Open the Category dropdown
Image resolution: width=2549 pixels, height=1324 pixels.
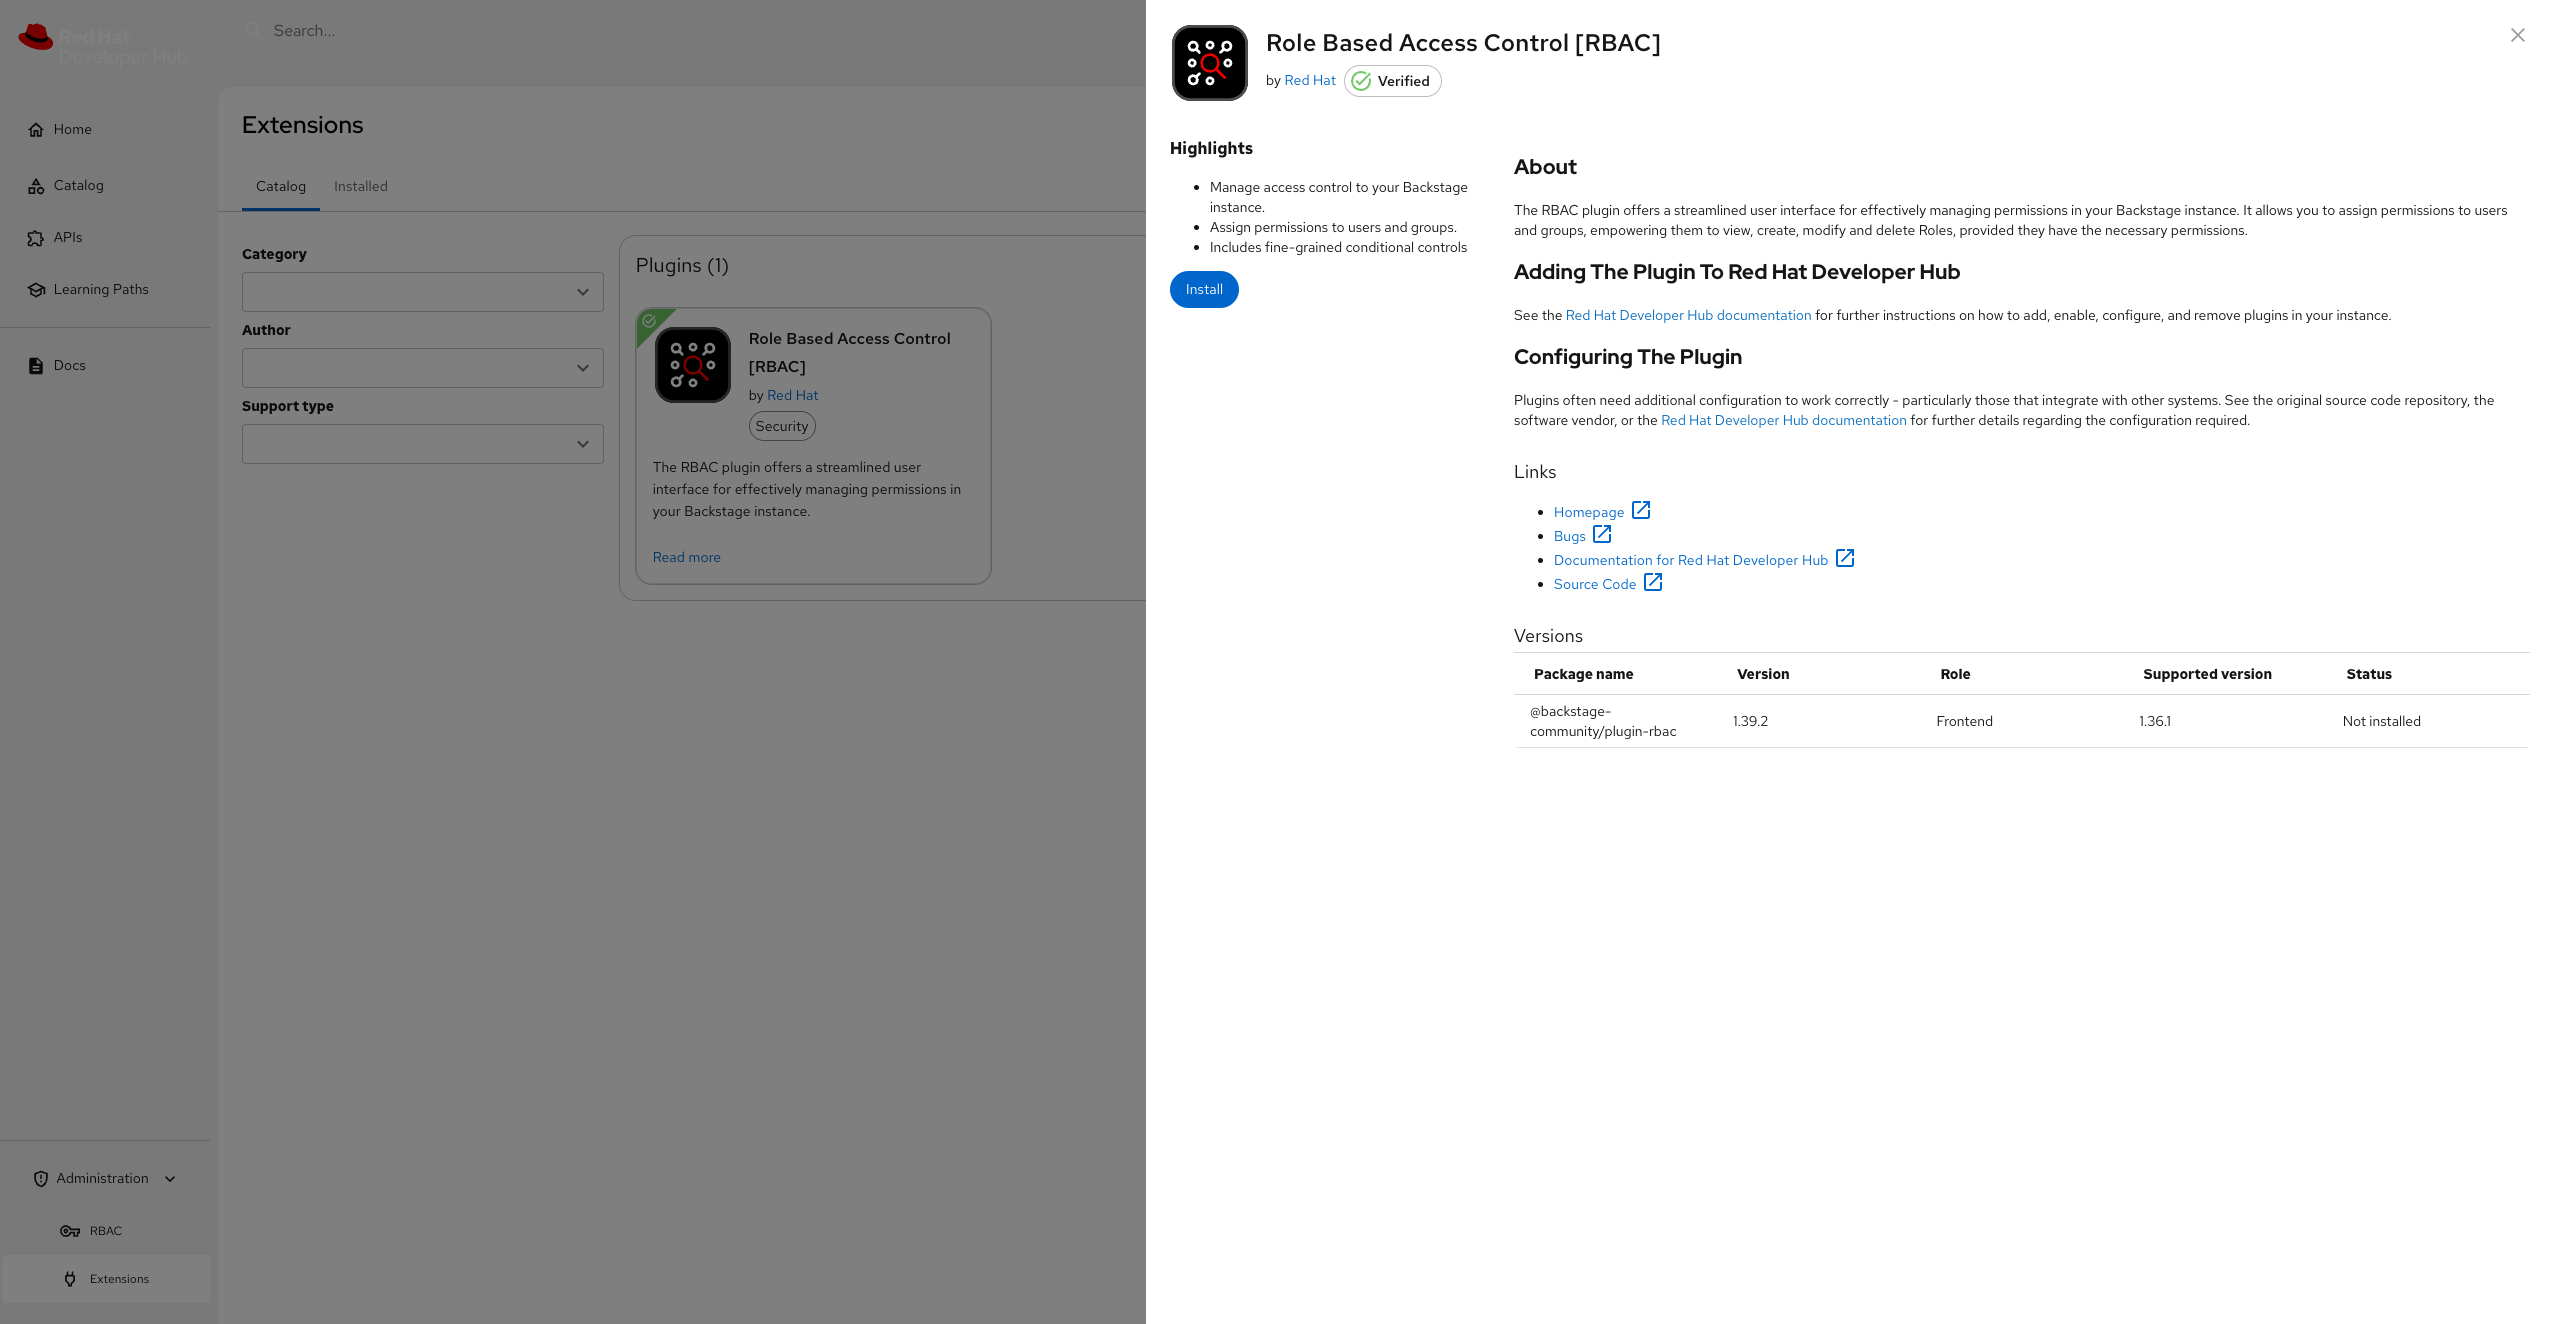coord(422,292)
